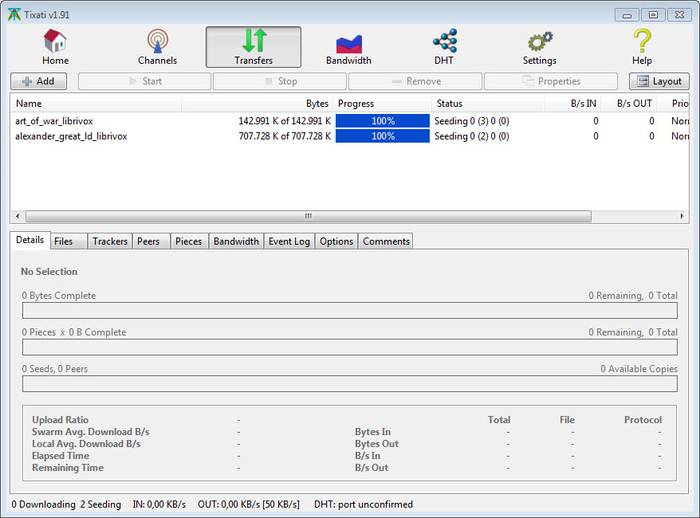Click the scrollbar left arrow
700x518 pixels.
pos(17,216)
